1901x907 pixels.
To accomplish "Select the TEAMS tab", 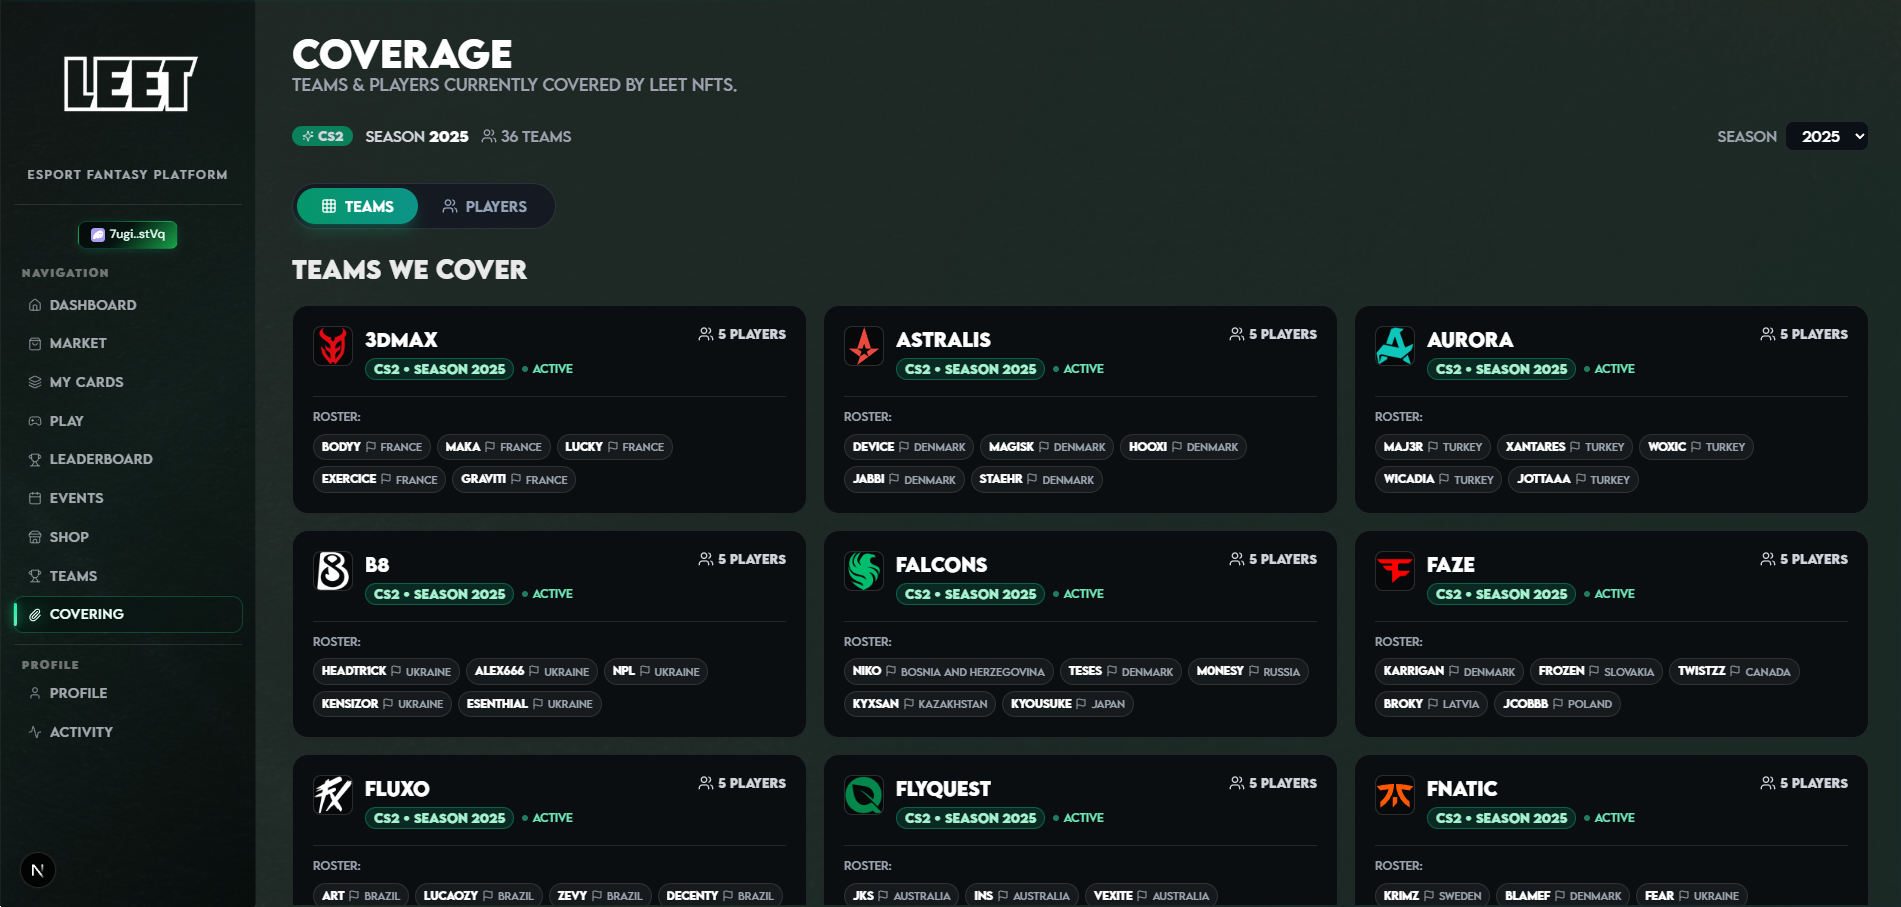I will point(356,206).
